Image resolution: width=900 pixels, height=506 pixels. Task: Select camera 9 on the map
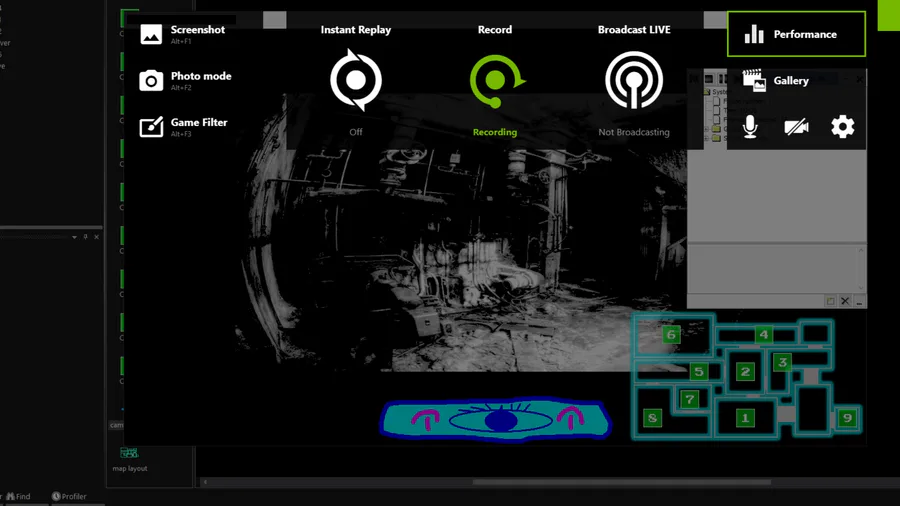(847, 418)
